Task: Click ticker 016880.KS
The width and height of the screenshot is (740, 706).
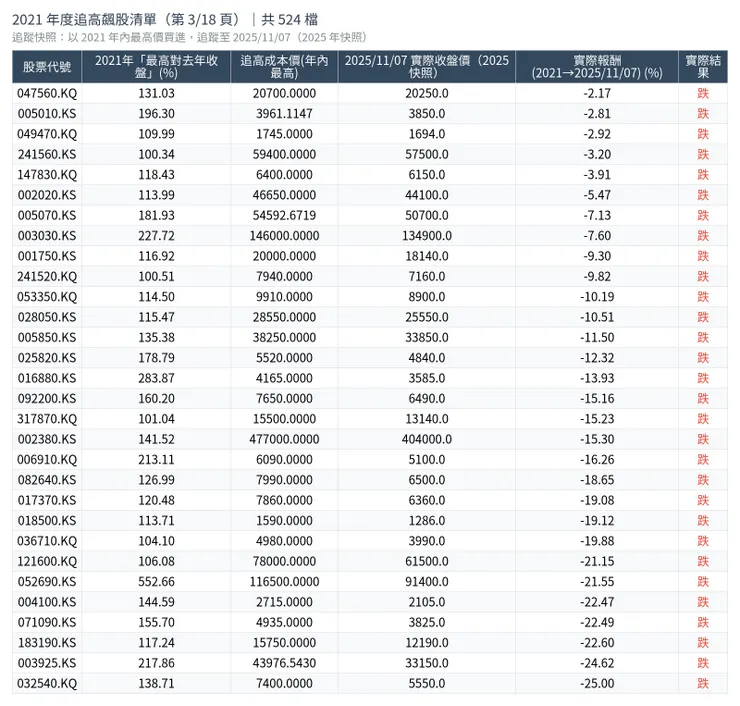Action: (47, 378)
